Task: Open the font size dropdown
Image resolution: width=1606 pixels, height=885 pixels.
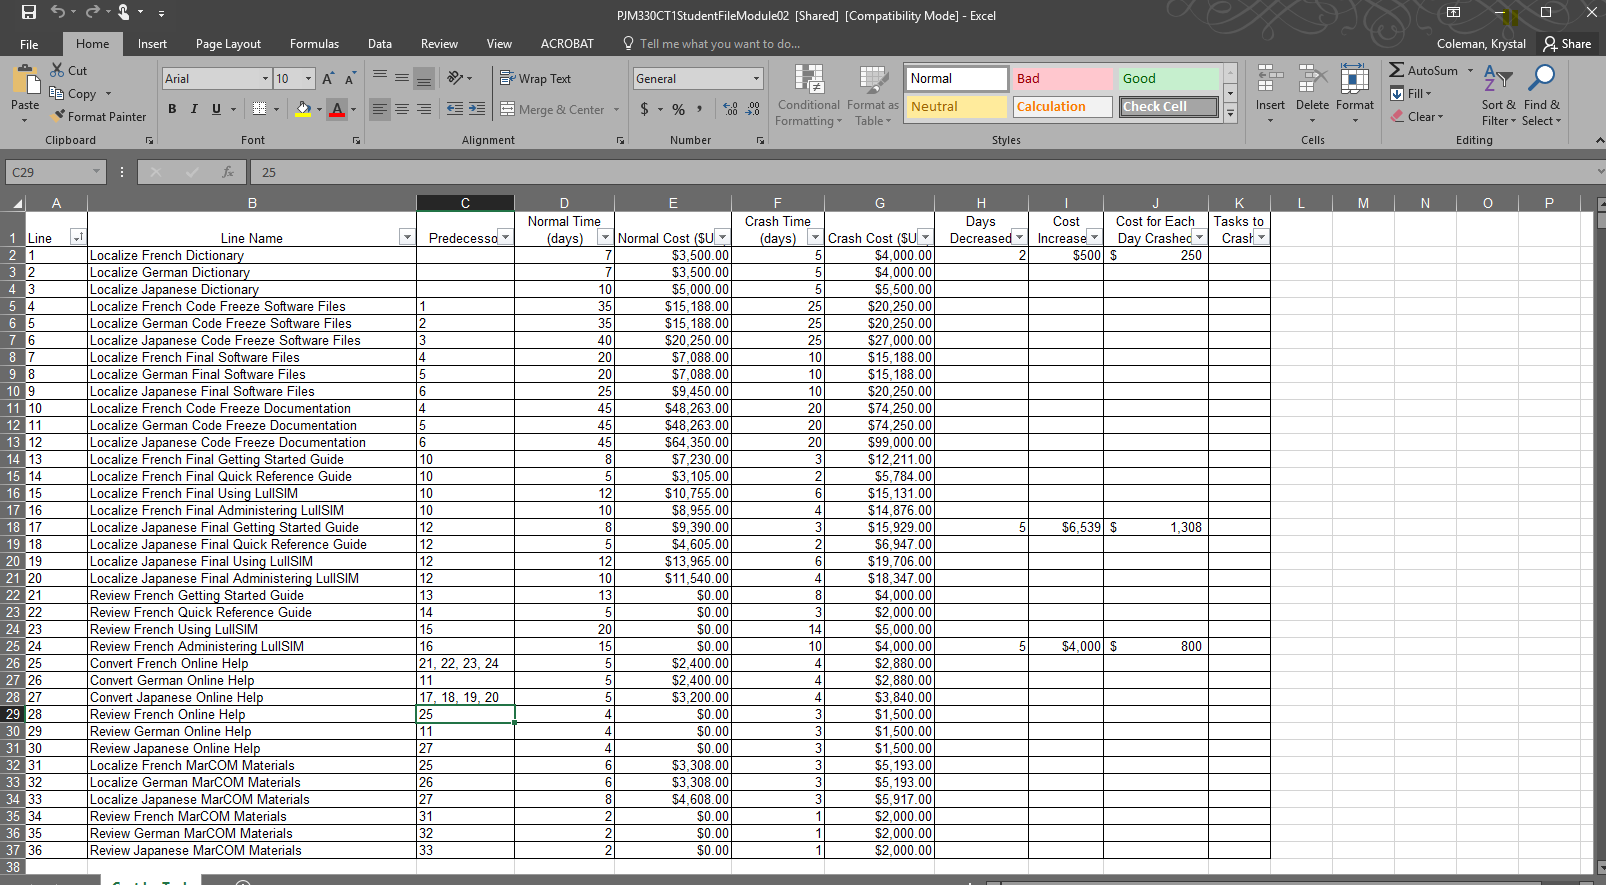Action: point(308,79)
